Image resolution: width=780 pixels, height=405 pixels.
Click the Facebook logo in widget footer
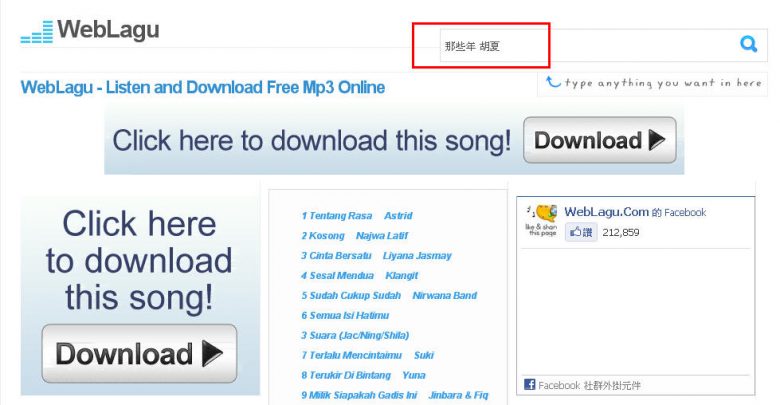tap(530, 385)
